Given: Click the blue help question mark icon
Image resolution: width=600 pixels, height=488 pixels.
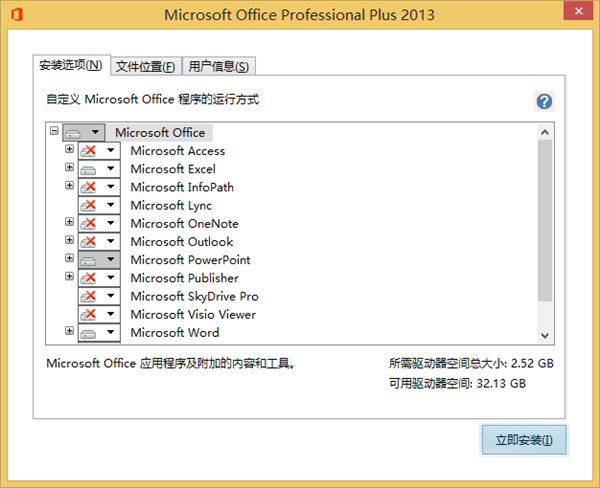Looking at the screenshot, I should click(544, 101).
